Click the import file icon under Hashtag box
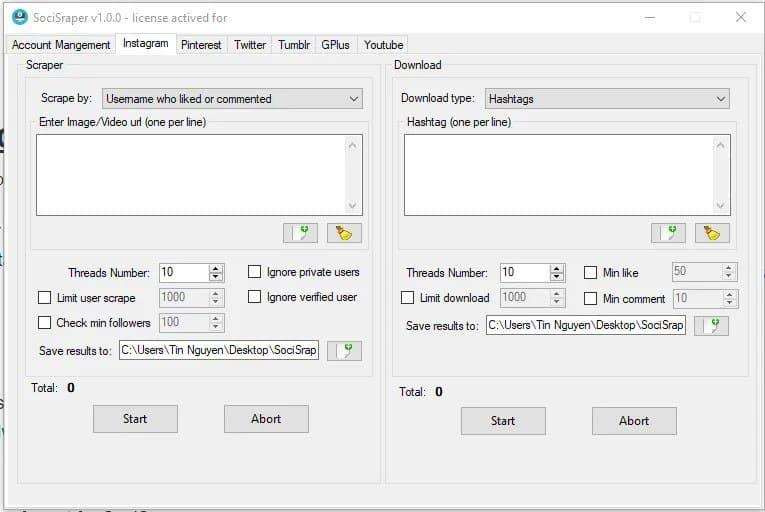 point(668,233)
